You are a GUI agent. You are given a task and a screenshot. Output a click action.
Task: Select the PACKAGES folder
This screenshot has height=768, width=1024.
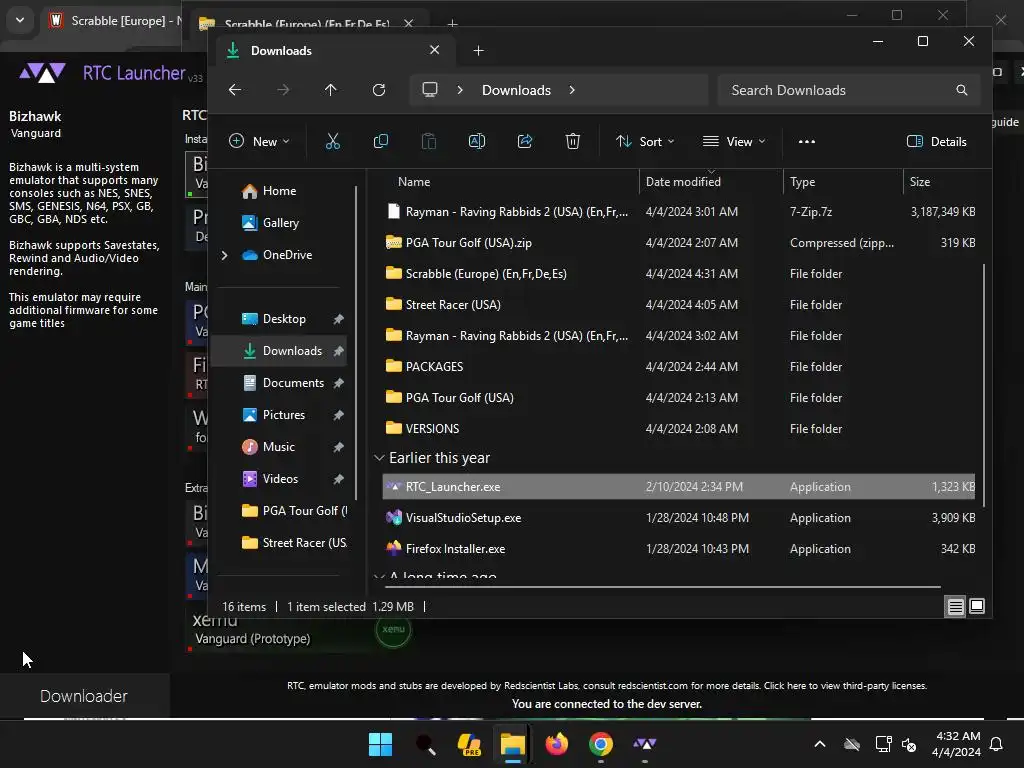[679, 366]
